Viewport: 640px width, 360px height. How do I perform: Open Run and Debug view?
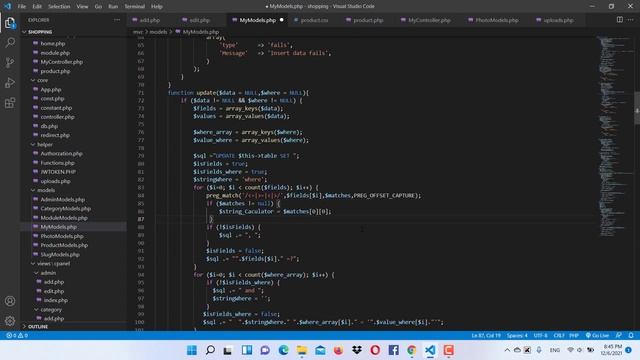tap(10, 82)
